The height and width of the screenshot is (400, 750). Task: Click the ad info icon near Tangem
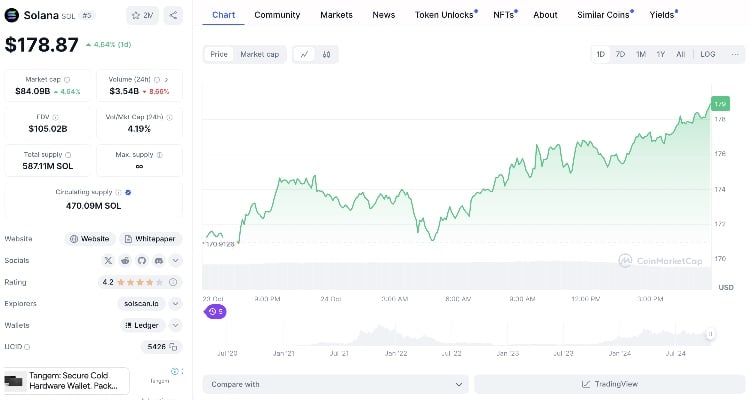(175, 371)
